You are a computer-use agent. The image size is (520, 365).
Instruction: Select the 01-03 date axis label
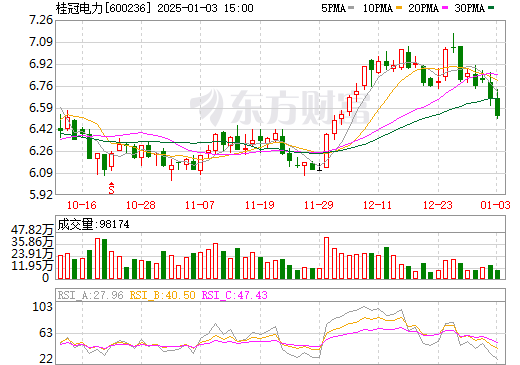tap(495, 205)
